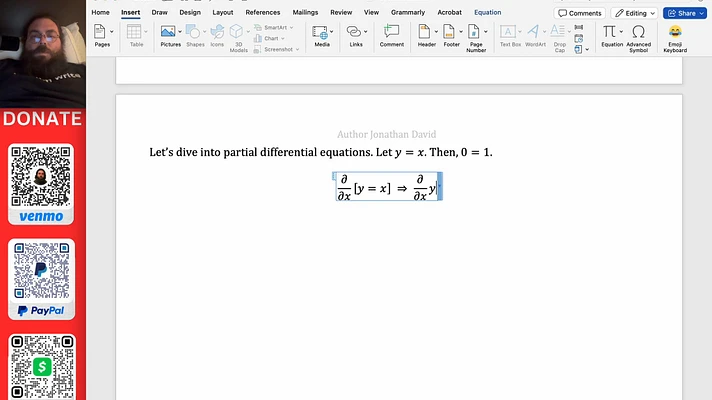Expand the SmartArt dropdown arrow
The image size is (712, 400).
click(x=292, y=28)
